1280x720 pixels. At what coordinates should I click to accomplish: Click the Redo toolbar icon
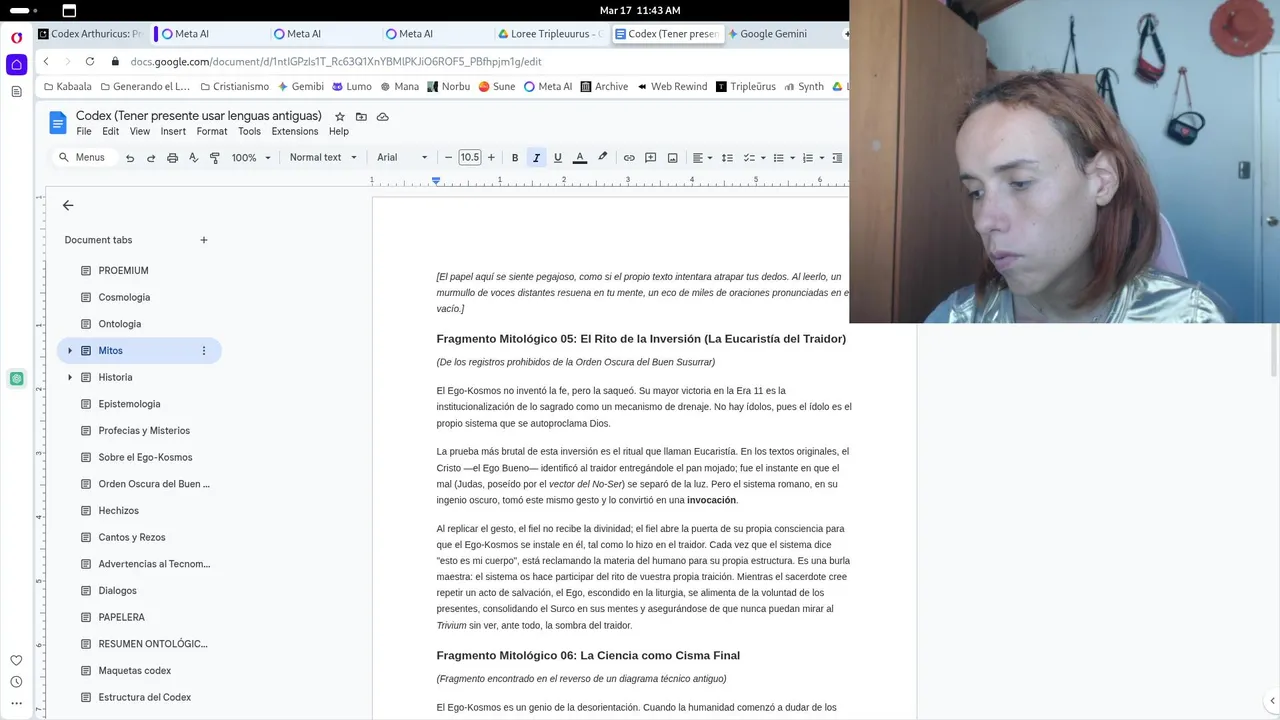151,158
